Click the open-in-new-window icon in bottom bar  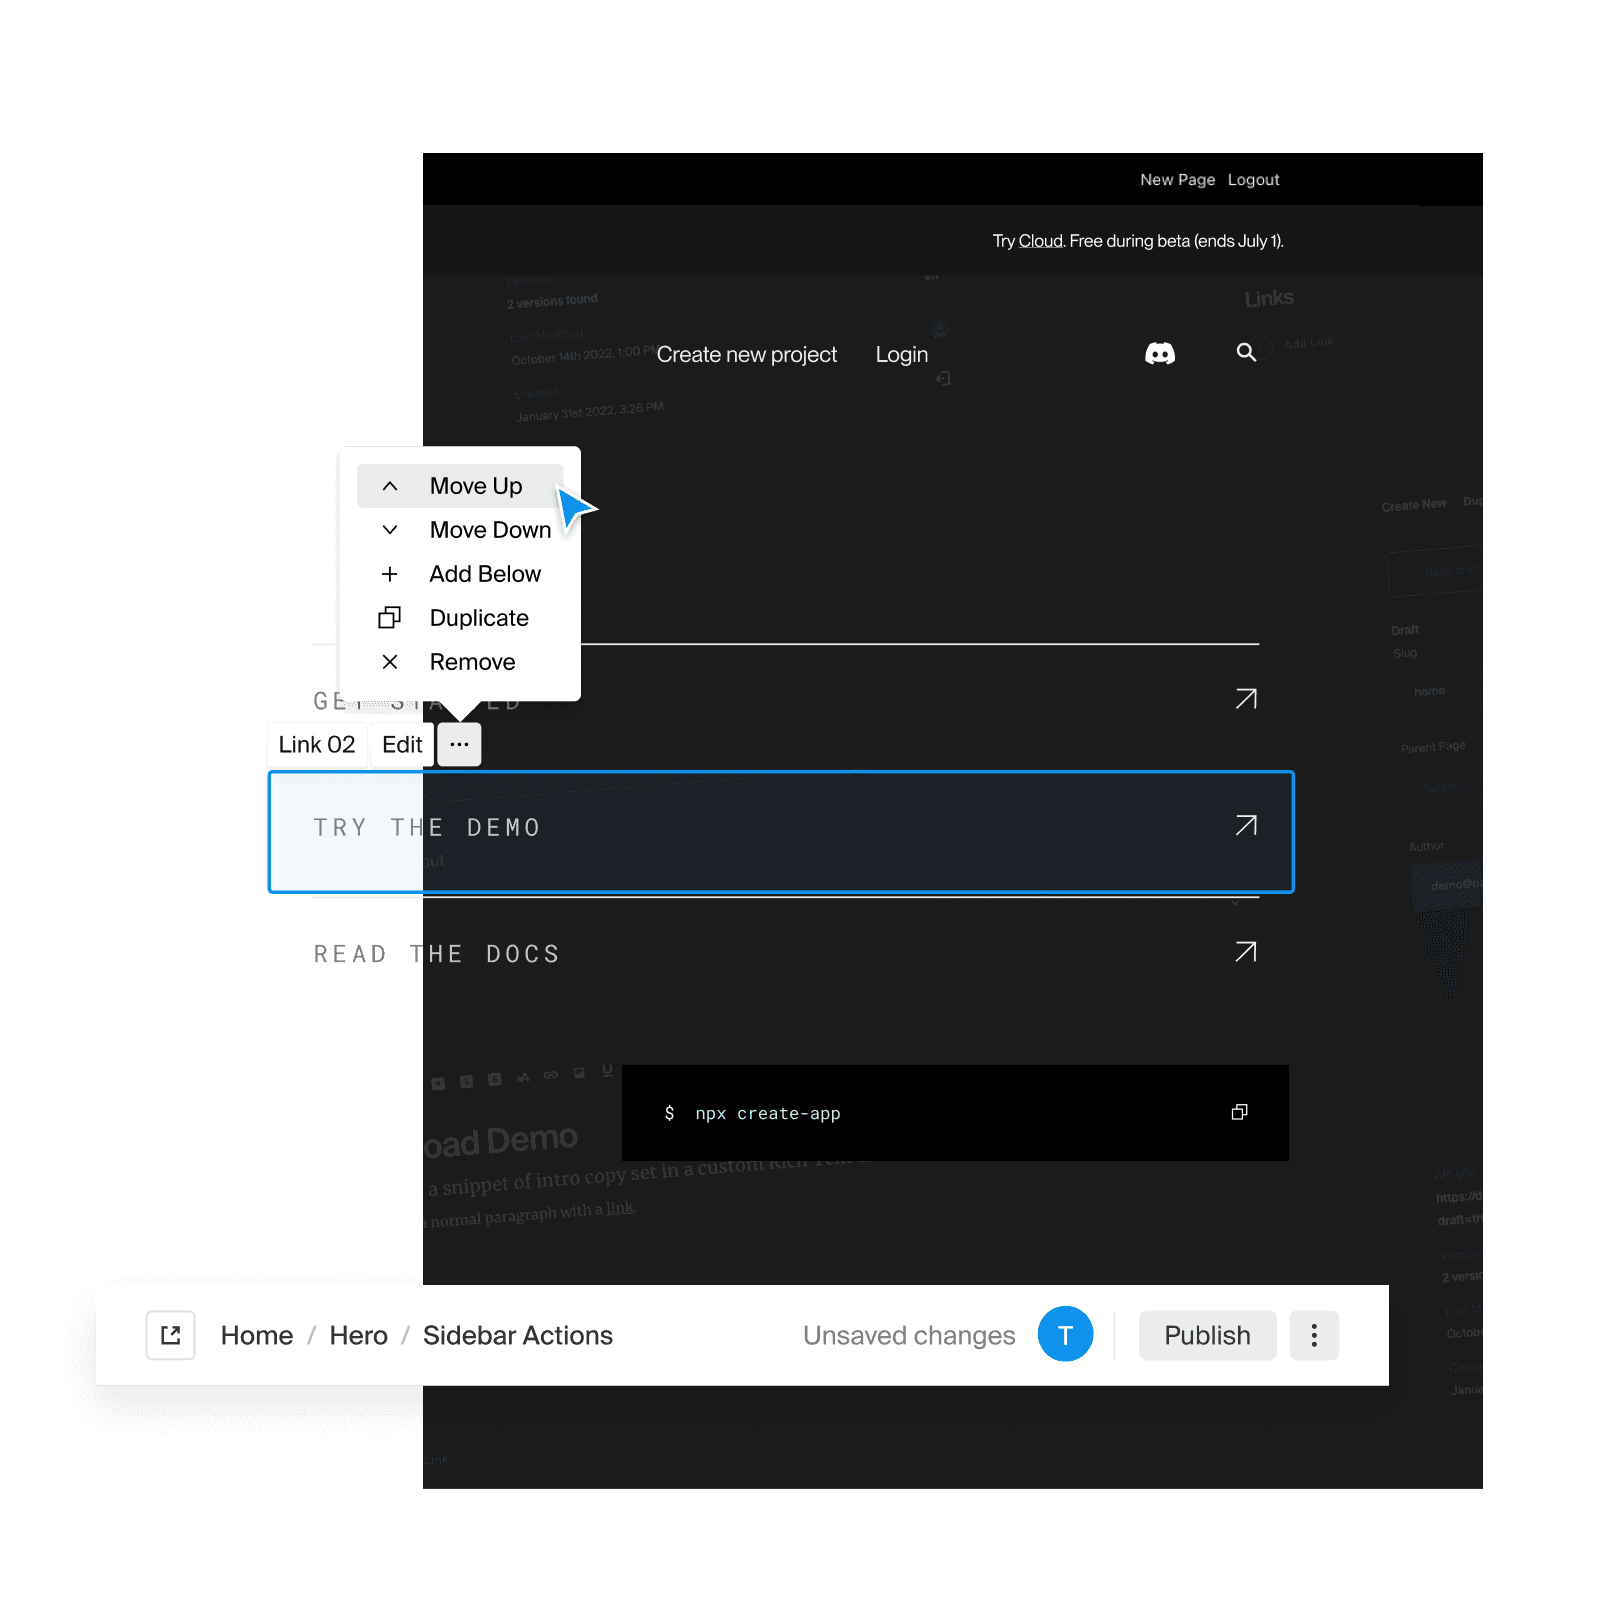(171, 1335)
